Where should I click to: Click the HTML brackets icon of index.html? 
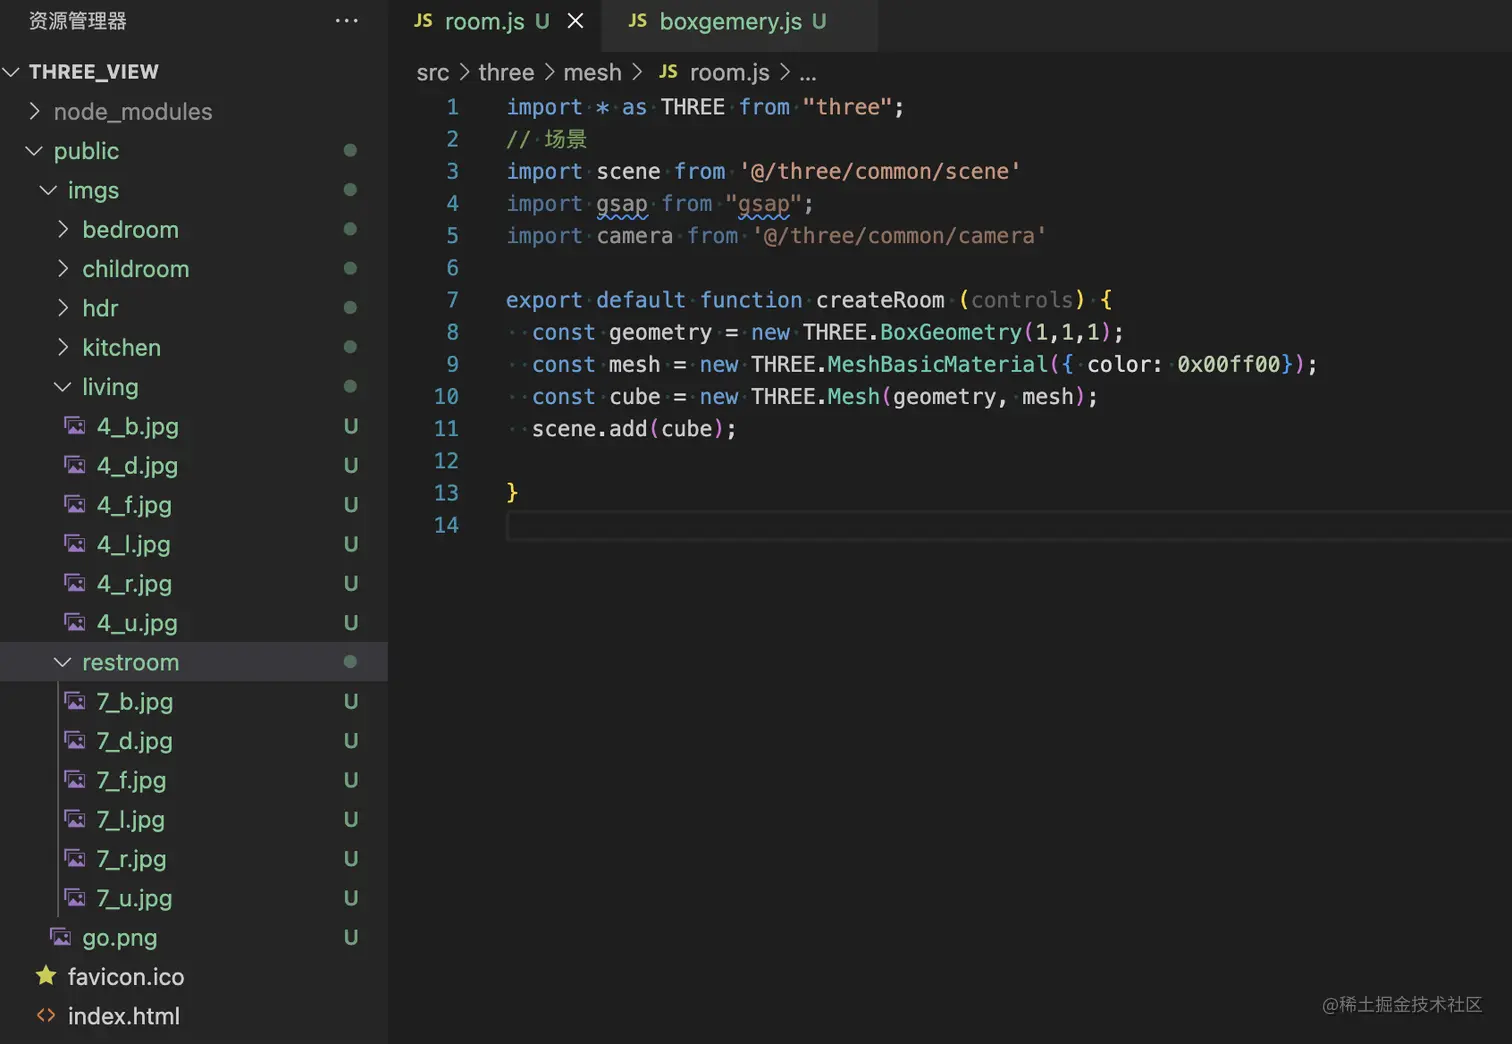coord(46,1016)
